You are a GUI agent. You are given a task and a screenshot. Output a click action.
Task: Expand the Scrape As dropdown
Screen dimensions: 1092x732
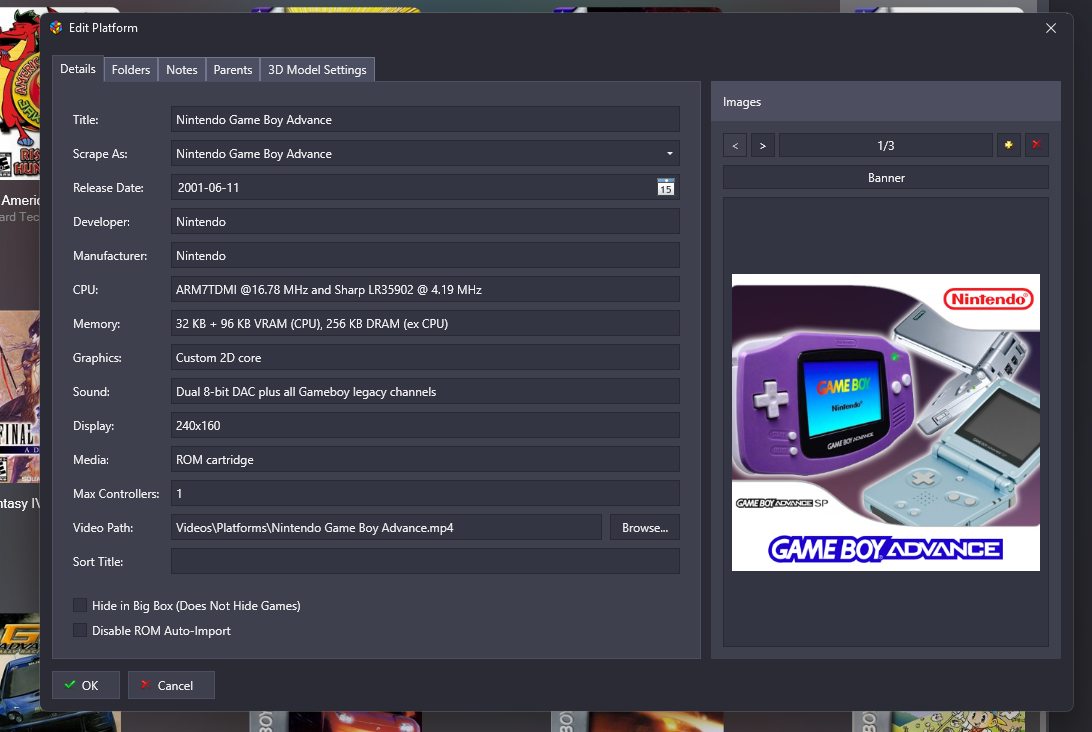point(668,154)
